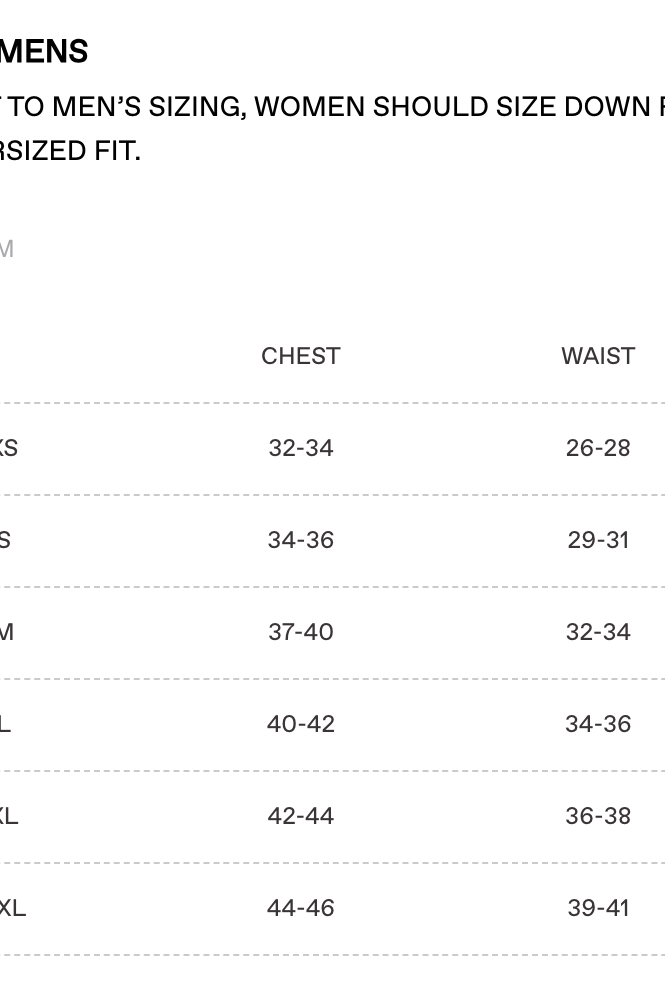Image resolution: width=665 pixels, height=994 pixels.
Task: Click the CHEST column header
Action: click(x=300, y=356)
